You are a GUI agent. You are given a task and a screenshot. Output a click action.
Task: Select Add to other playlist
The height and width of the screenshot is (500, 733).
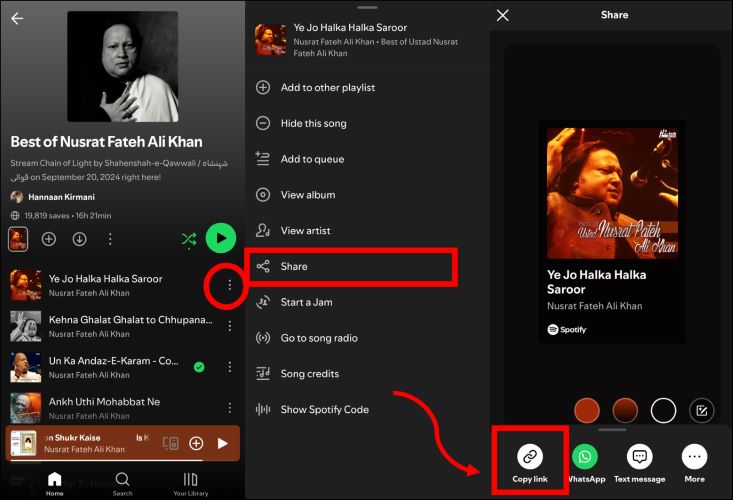click(x=366, y=87)
